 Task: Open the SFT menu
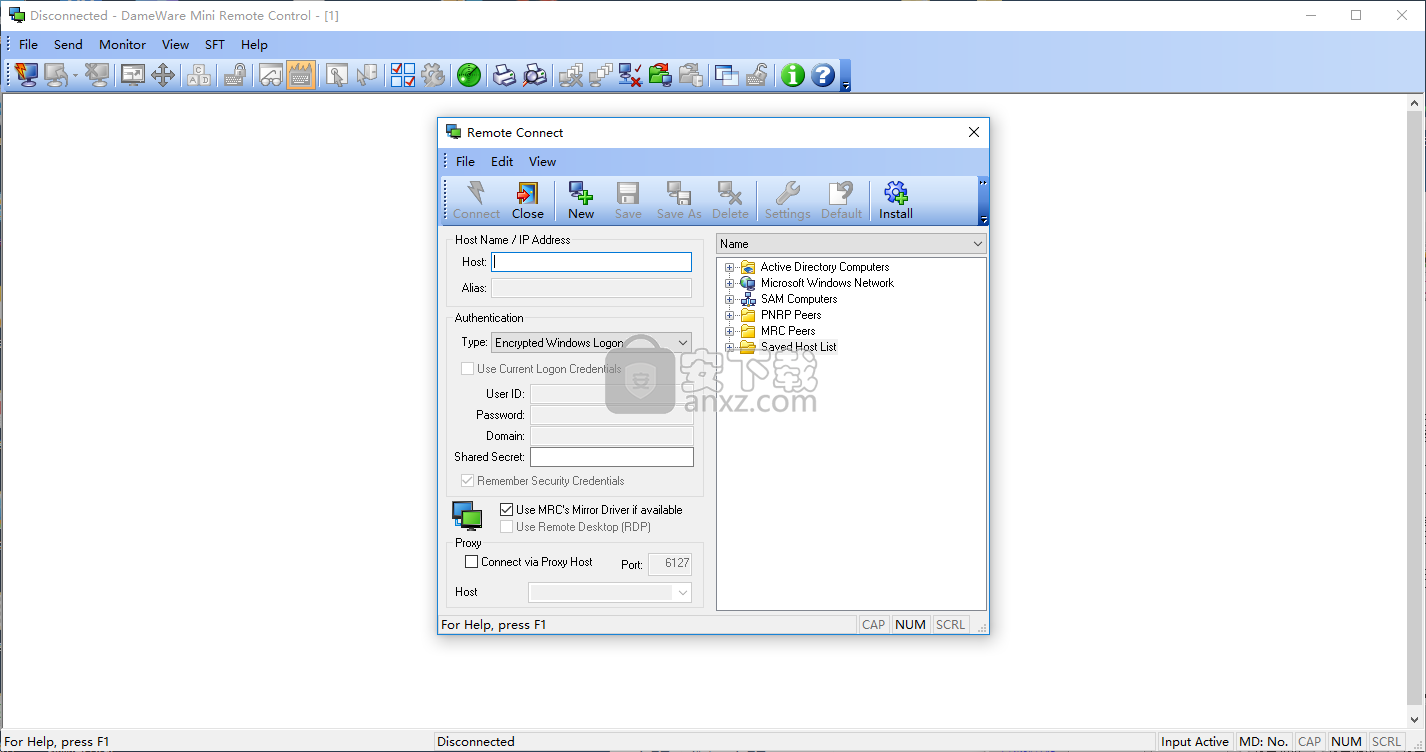(215, 44)
